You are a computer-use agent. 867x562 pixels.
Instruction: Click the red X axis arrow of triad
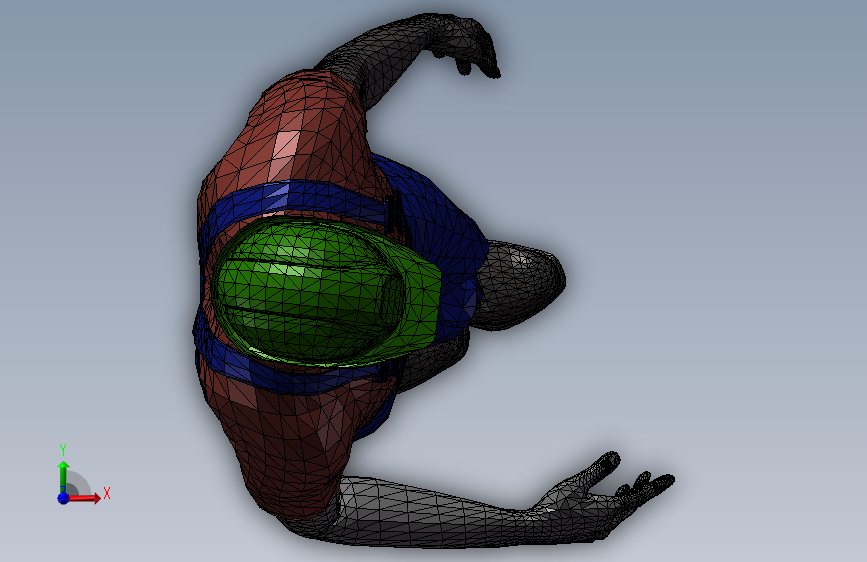(x=83, y=498)
